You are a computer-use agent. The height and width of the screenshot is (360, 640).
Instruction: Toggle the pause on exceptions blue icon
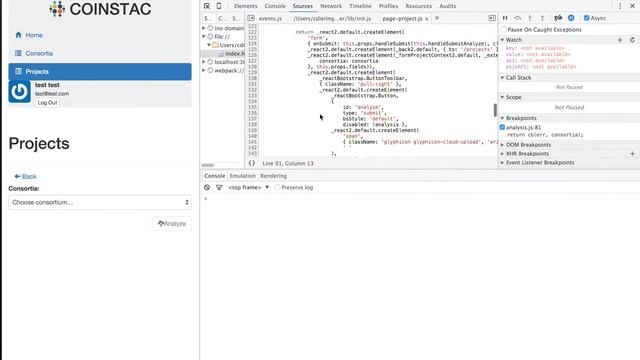(571, 18)
